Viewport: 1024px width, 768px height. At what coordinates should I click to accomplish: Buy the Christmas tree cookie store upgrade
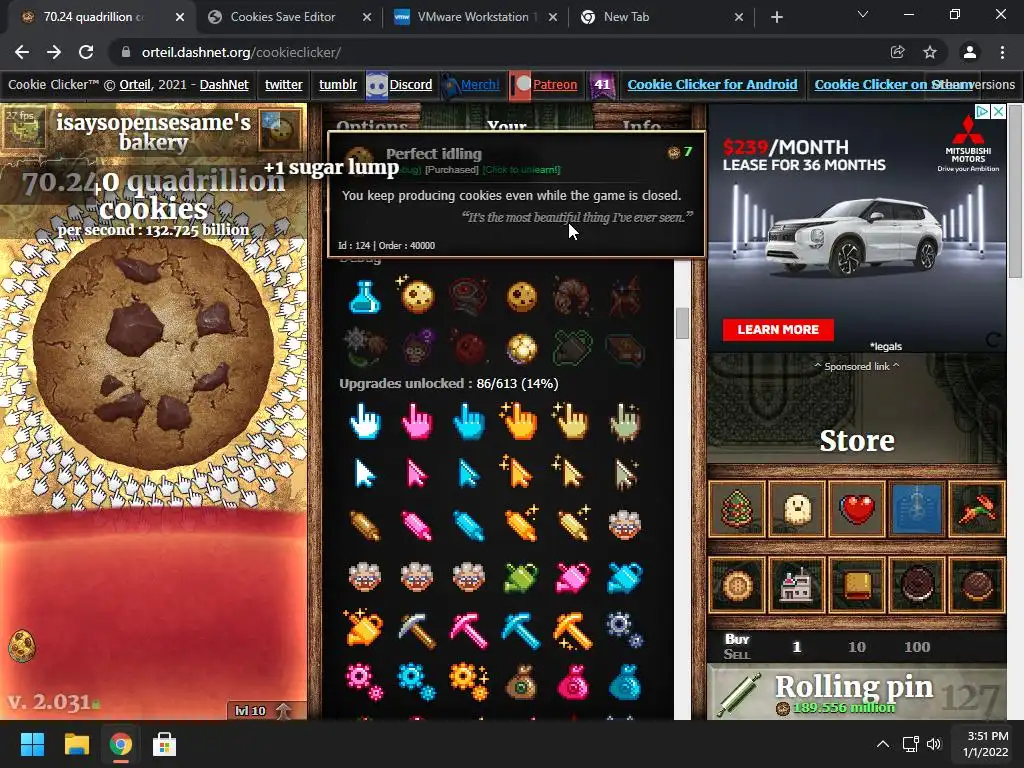[737, 509]
